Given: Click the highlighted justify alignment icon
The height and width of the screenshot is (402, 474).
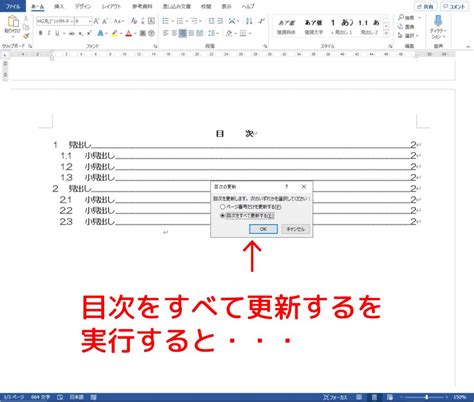Looking at the screenshot, I should point(183,33).
